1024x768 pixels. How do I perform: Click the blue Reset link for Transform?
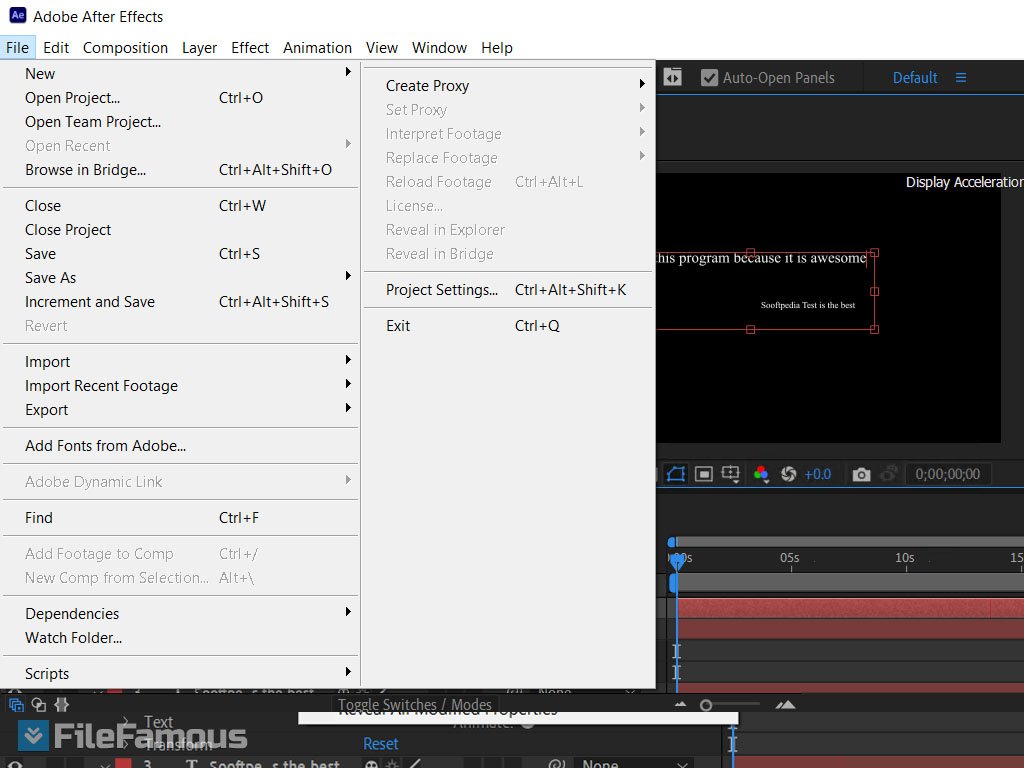(381, 744)
